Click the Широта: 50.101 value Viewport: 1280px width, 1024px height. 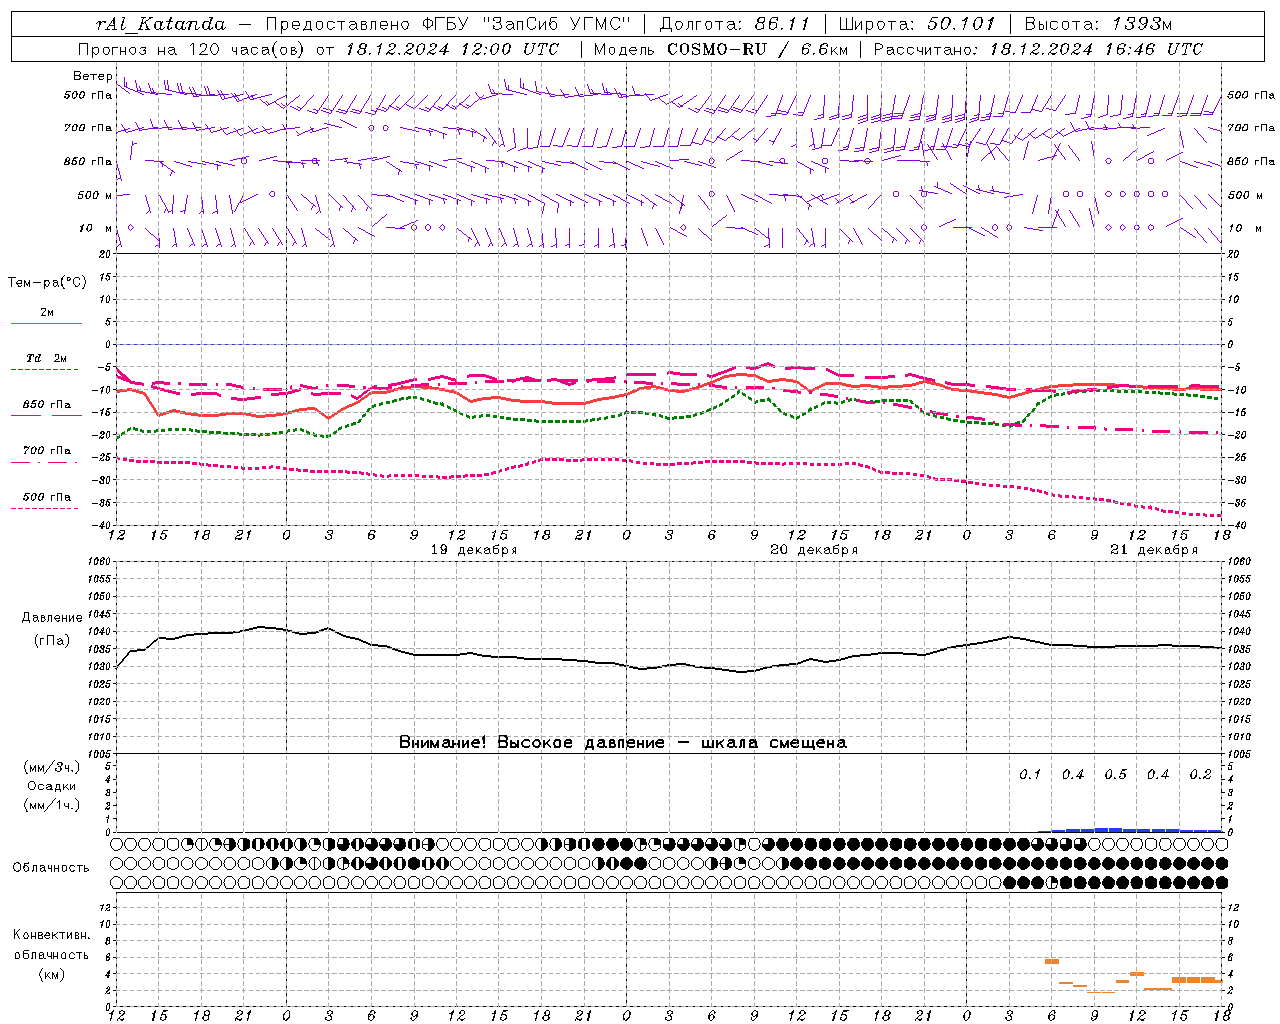click(917, 24)
